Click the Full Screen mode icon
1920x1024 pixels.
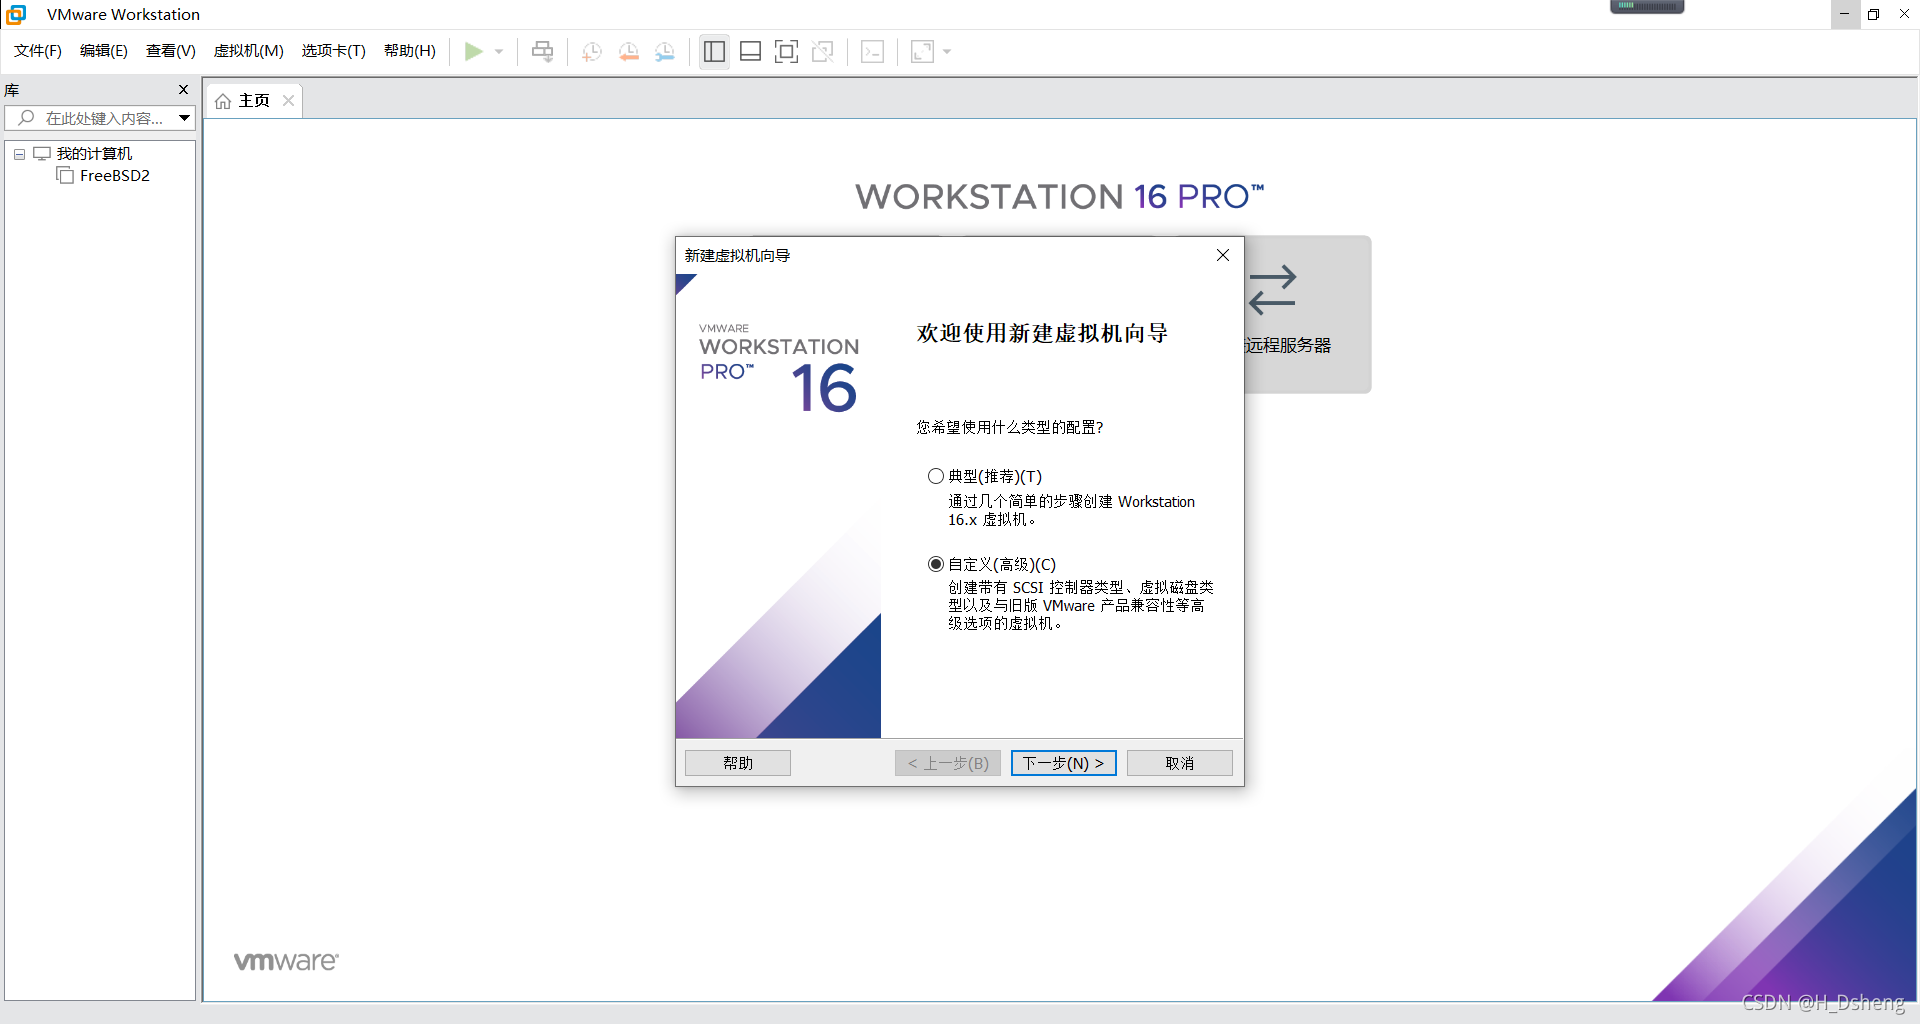(x=786, y=51)
